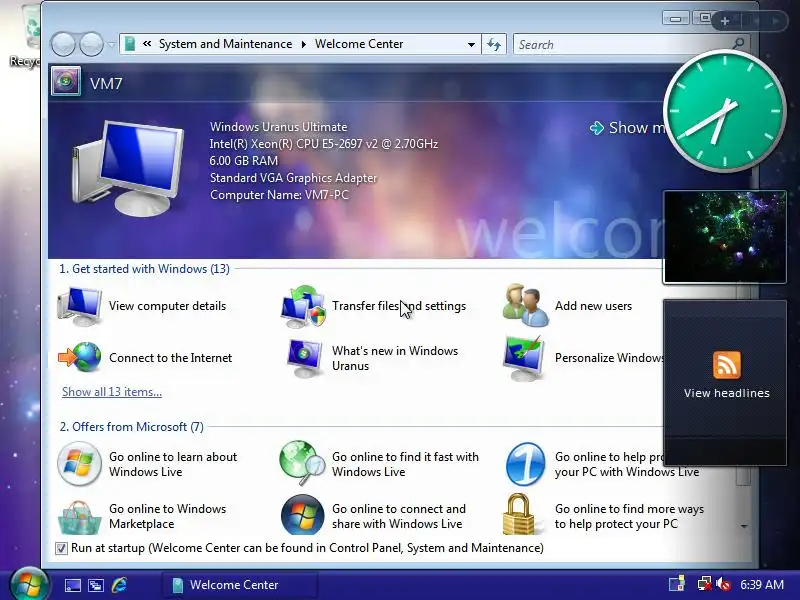
Task: Launch Connect to the Internet
Action: (145, 358)
